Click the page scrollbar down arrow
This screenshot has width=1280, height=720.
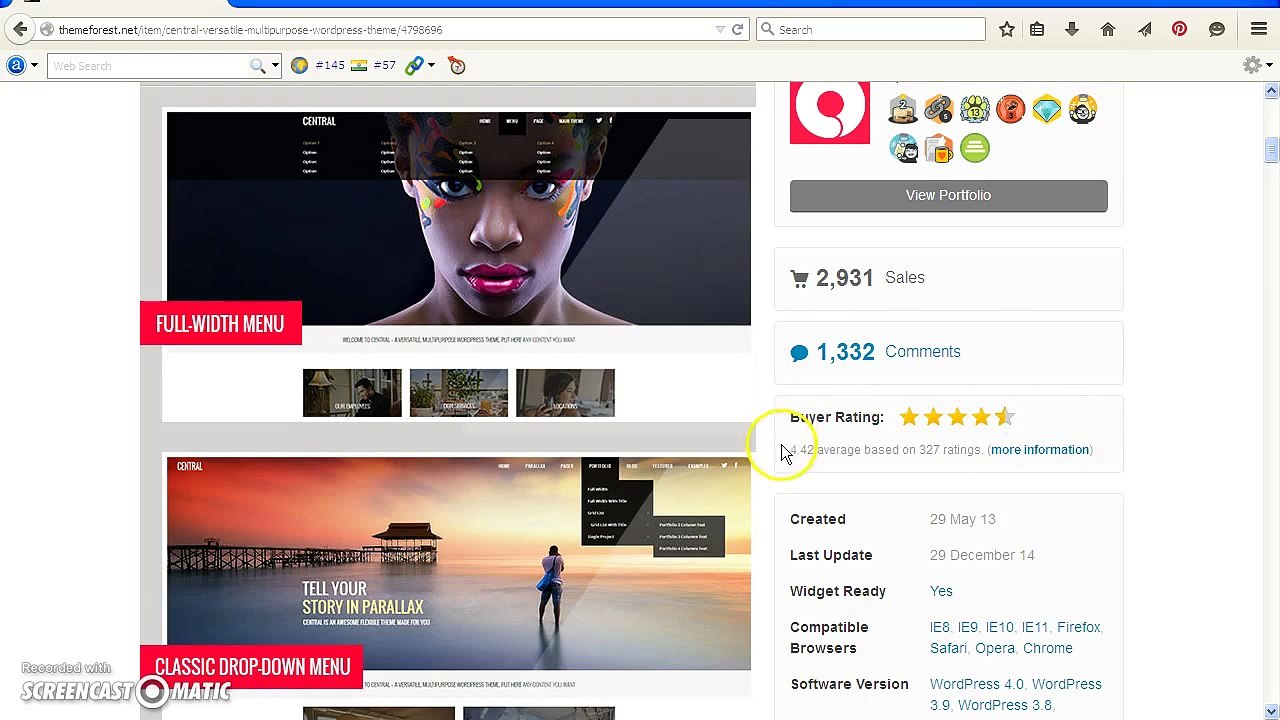coord(1271,711)
